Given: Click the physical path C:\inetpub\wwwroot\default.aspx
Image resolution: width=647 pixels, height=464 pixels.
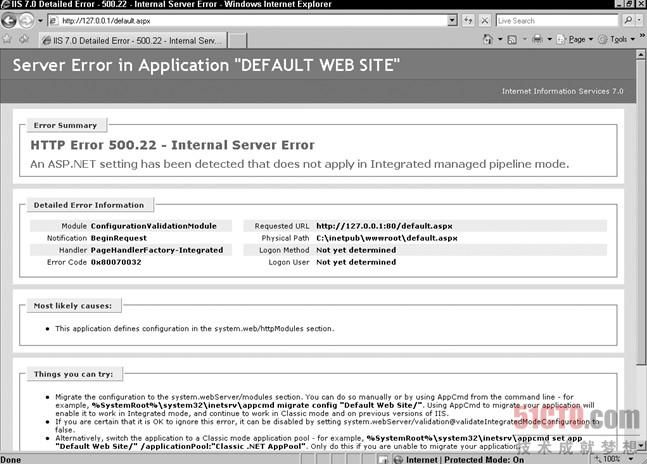Looking at the screenshot, I should coord(387,238).
